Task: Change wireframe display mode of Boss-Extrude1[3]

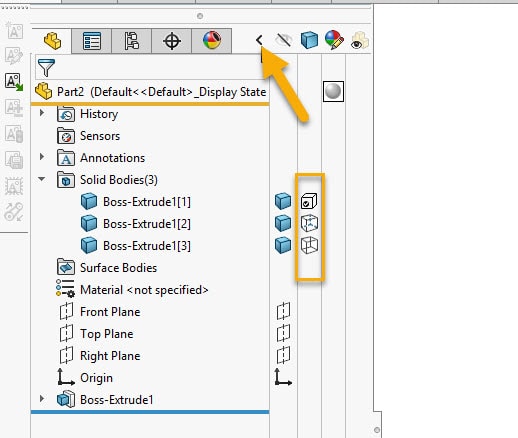Action: (309, 245)
